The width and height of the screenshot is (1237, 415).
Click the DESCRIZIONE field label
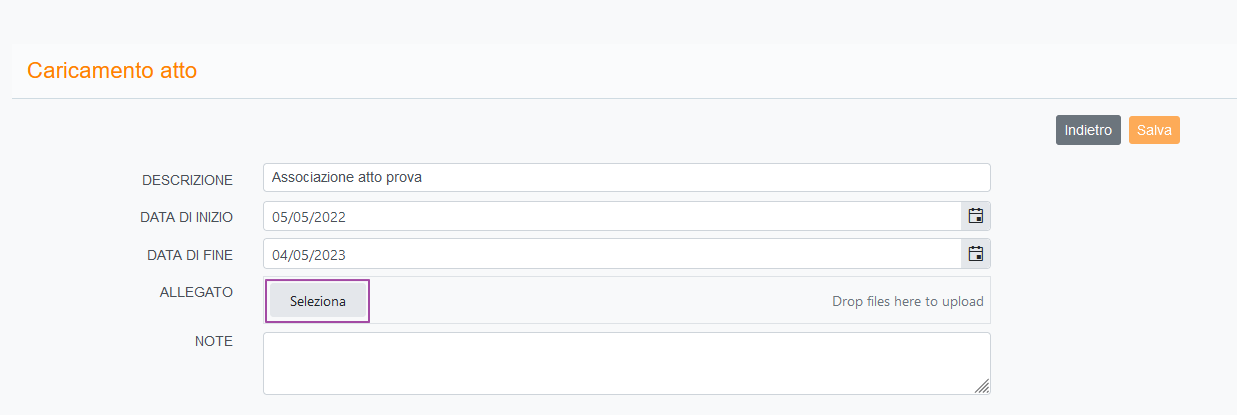[x=187, y=180]
